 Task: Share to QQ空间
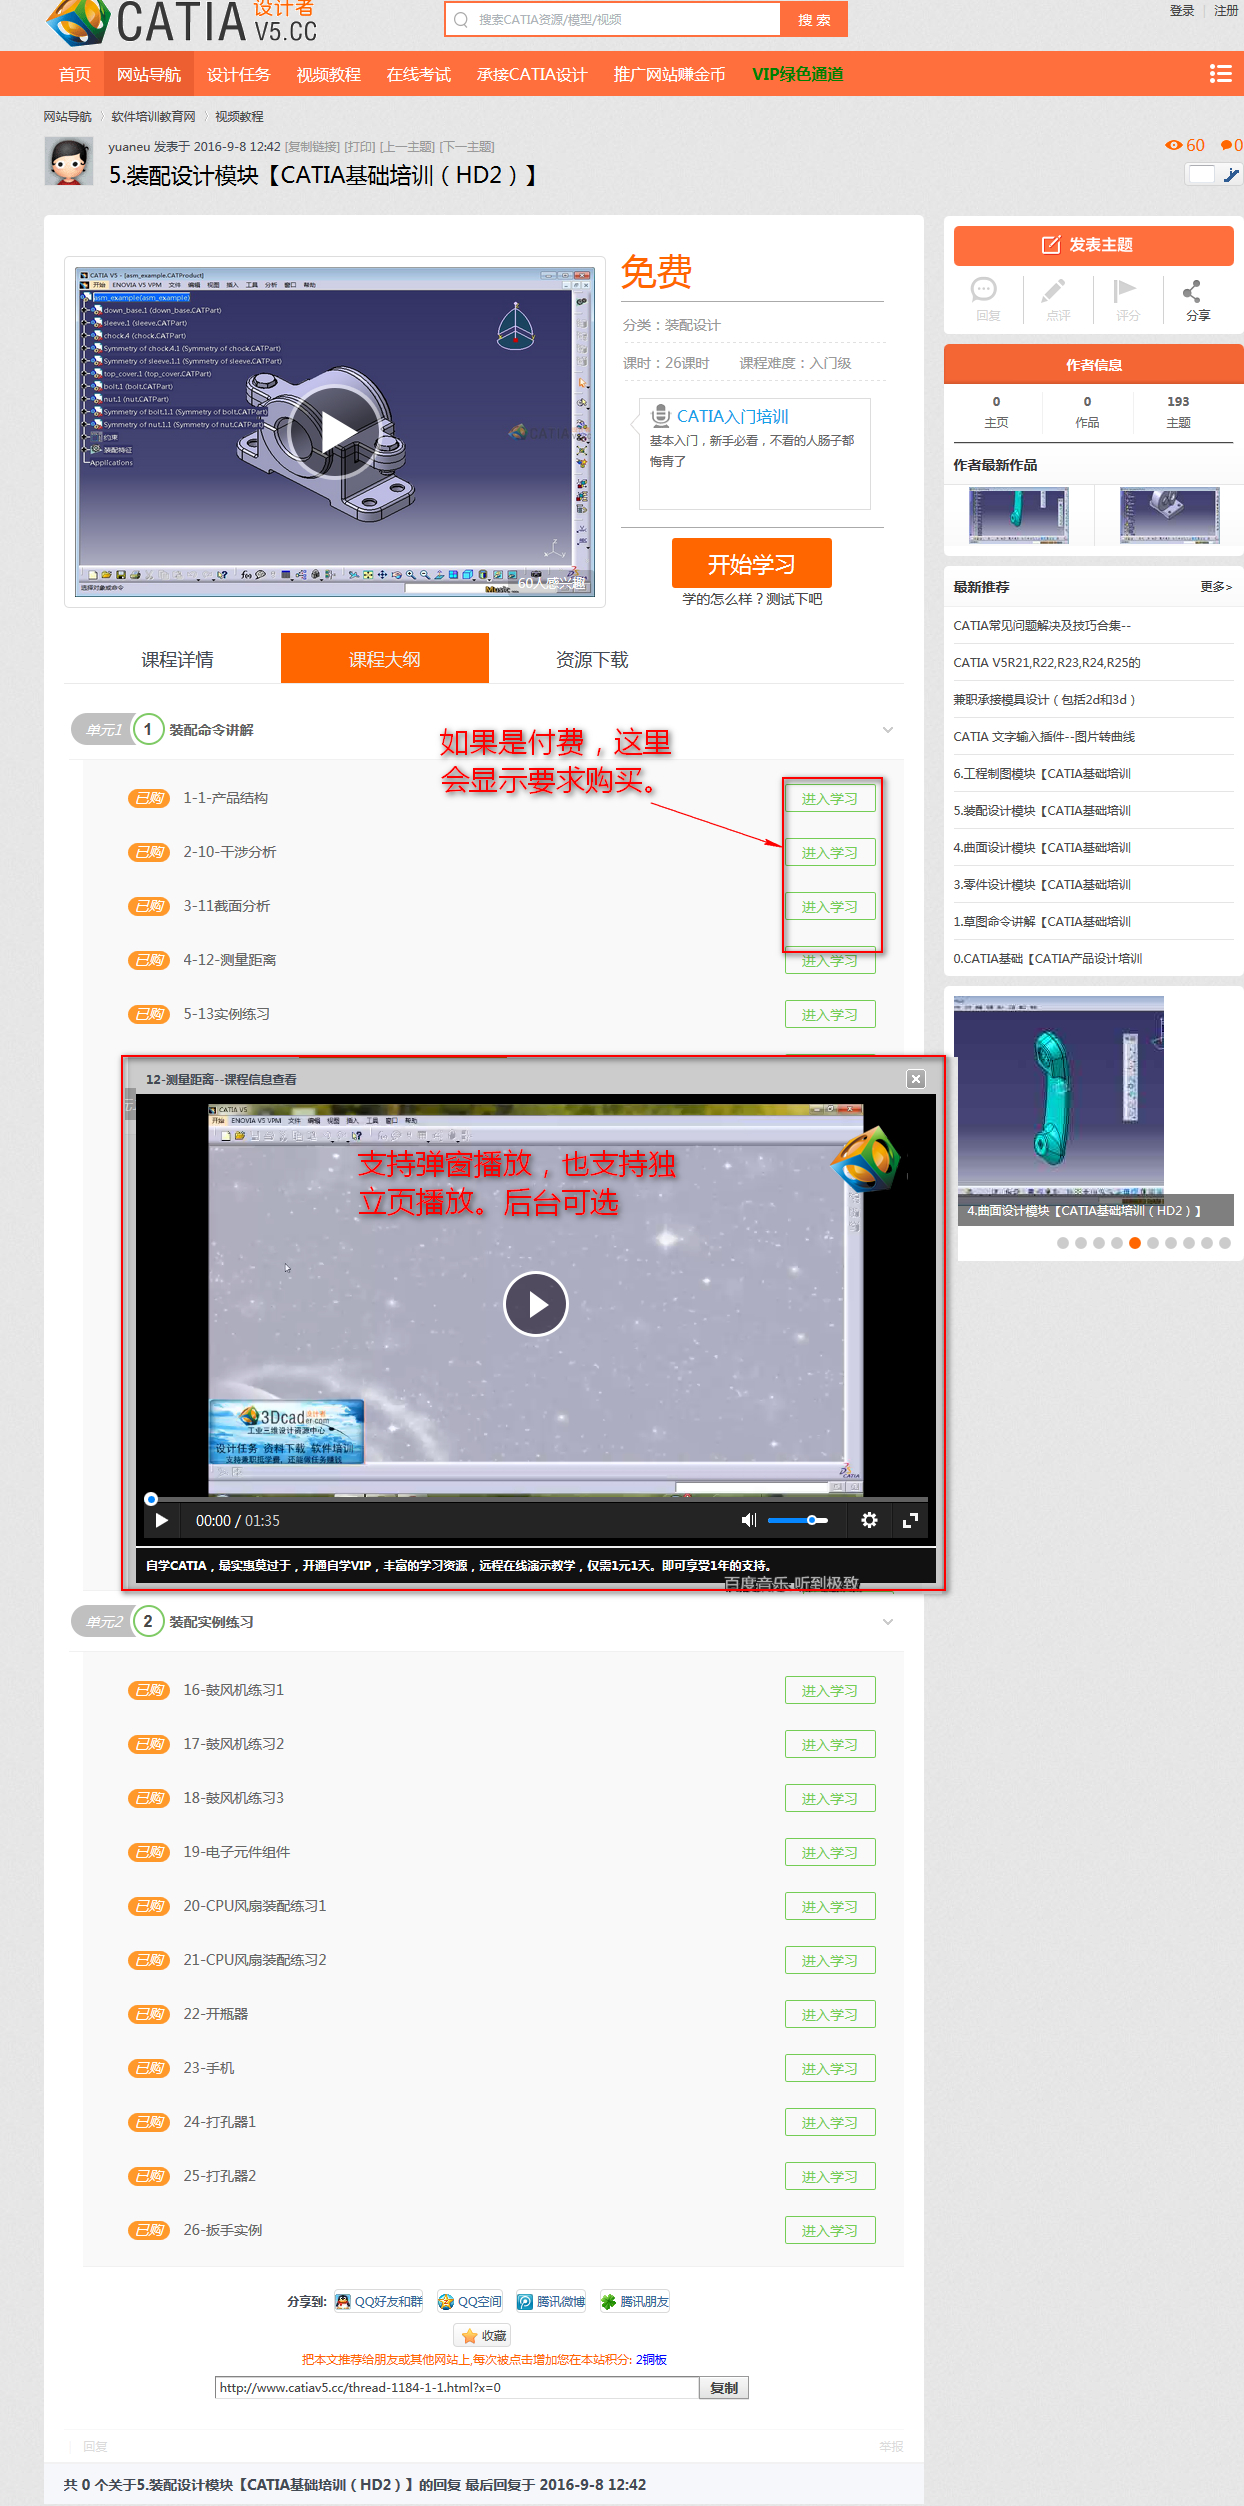coord(470,2301)
